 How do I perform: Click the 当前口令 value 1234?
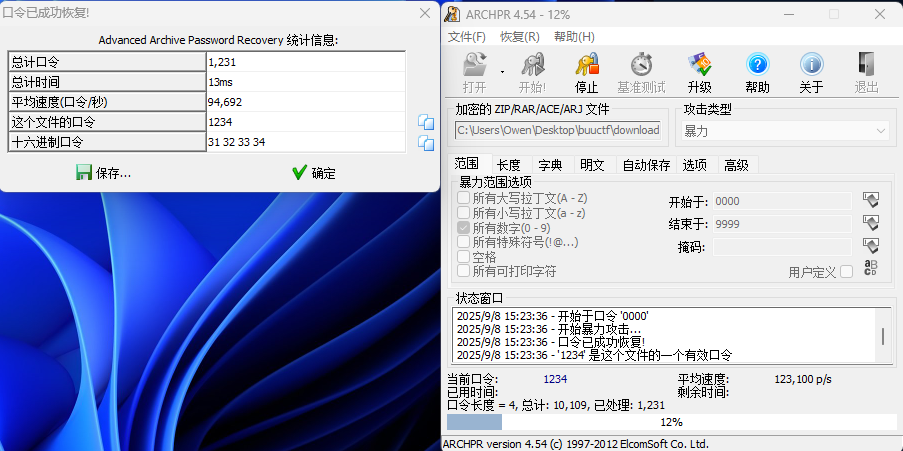555,379
